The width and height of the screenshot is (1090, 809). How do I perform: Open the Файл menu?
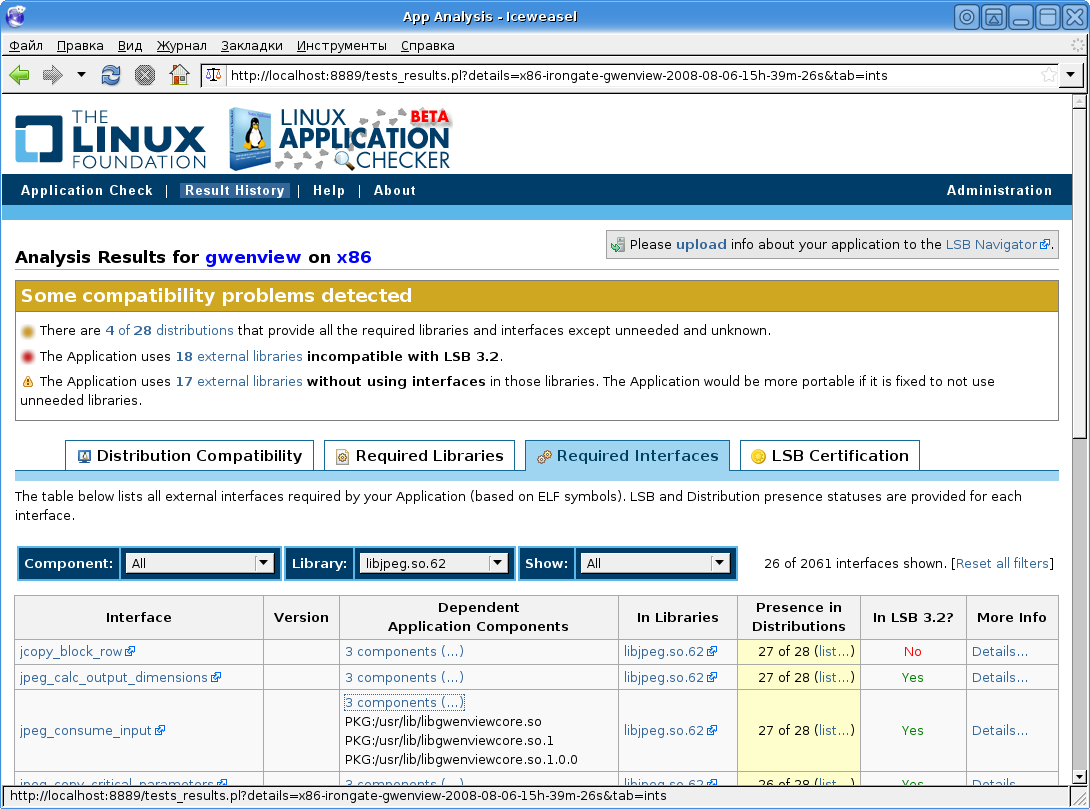coord(26,45)
